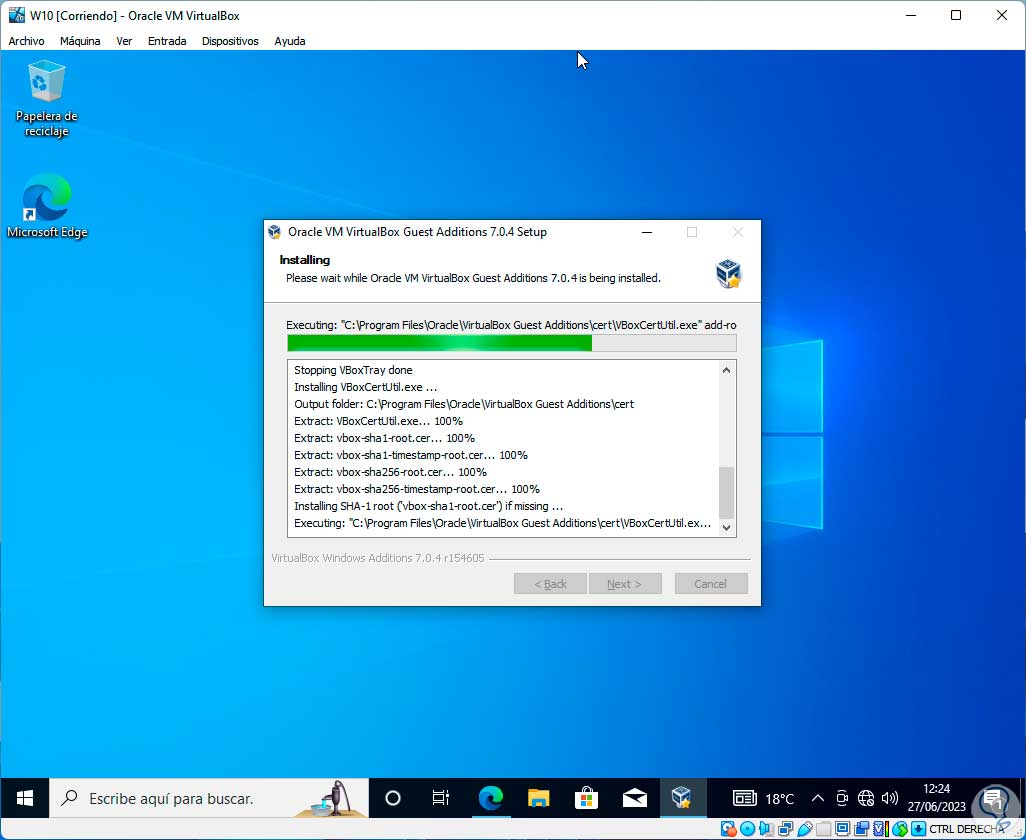The width and height of the screenshot is (1026, 840).
Task: Click the VirtualBox shared folders indicator
Action: 823,830
